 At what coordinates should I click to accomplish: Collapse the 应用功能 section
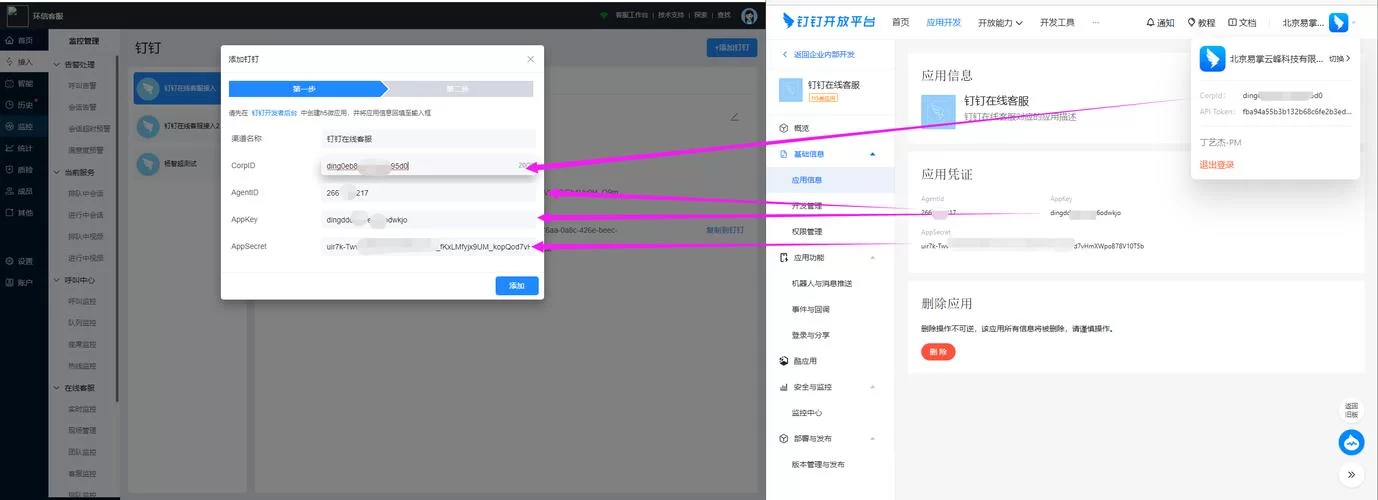coord(873,258)
